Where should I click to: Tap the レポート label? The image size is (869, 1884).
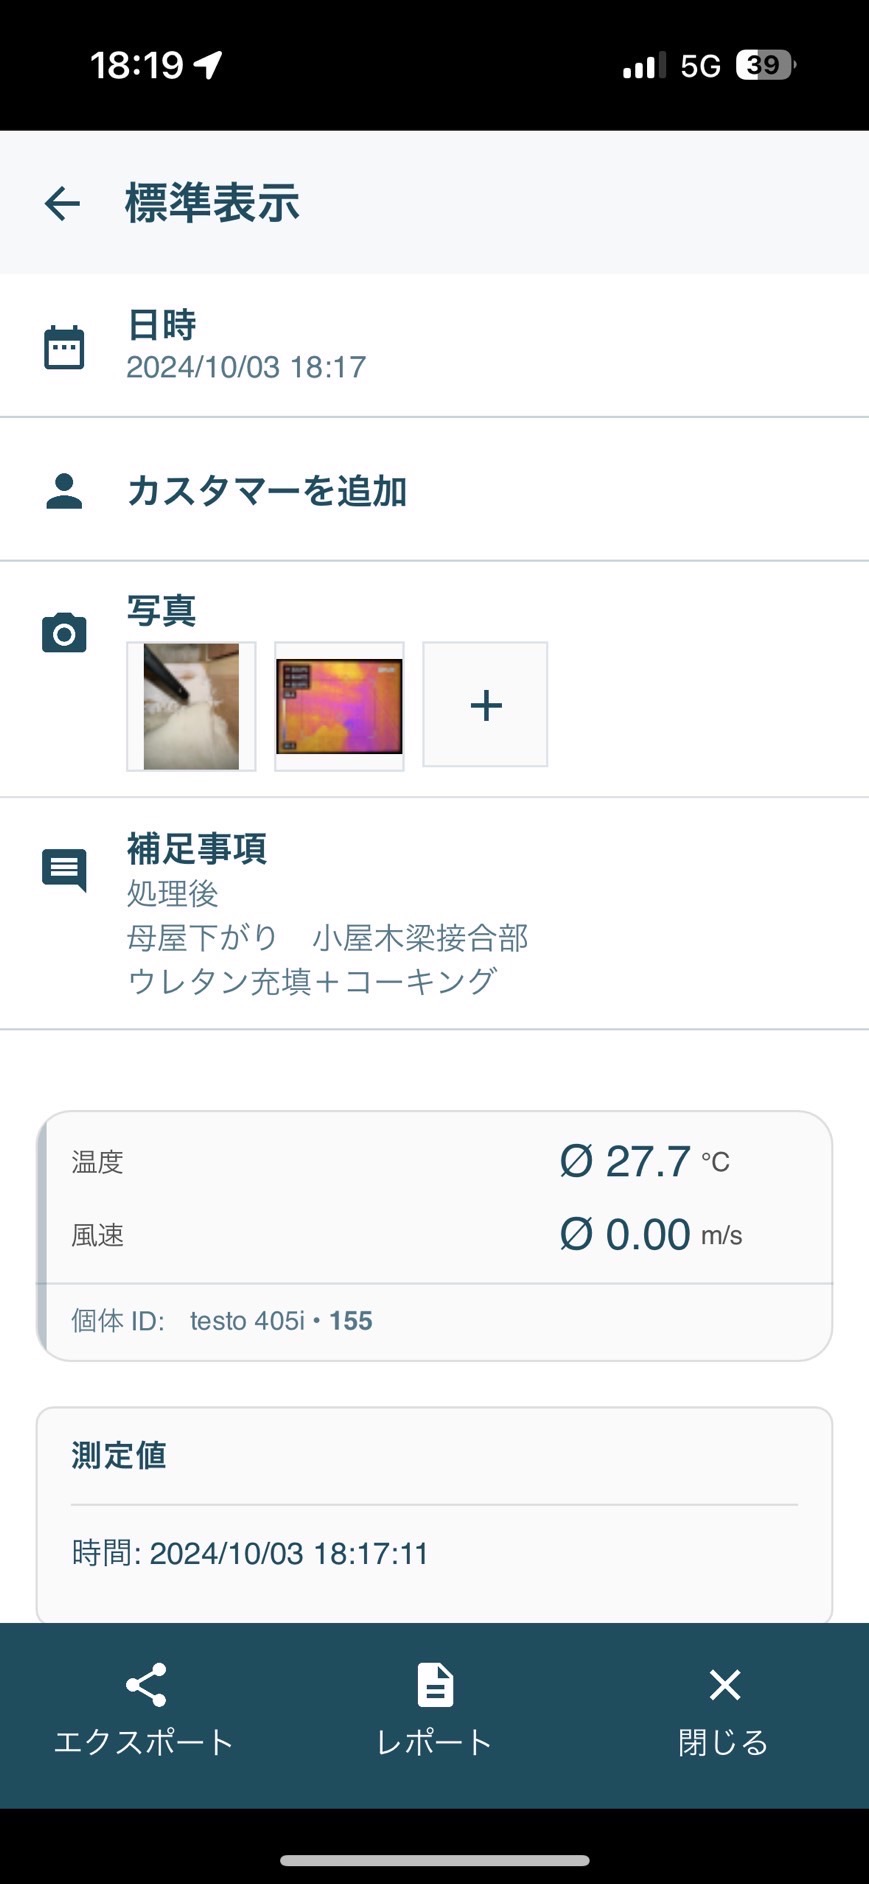click(435, 1742)
